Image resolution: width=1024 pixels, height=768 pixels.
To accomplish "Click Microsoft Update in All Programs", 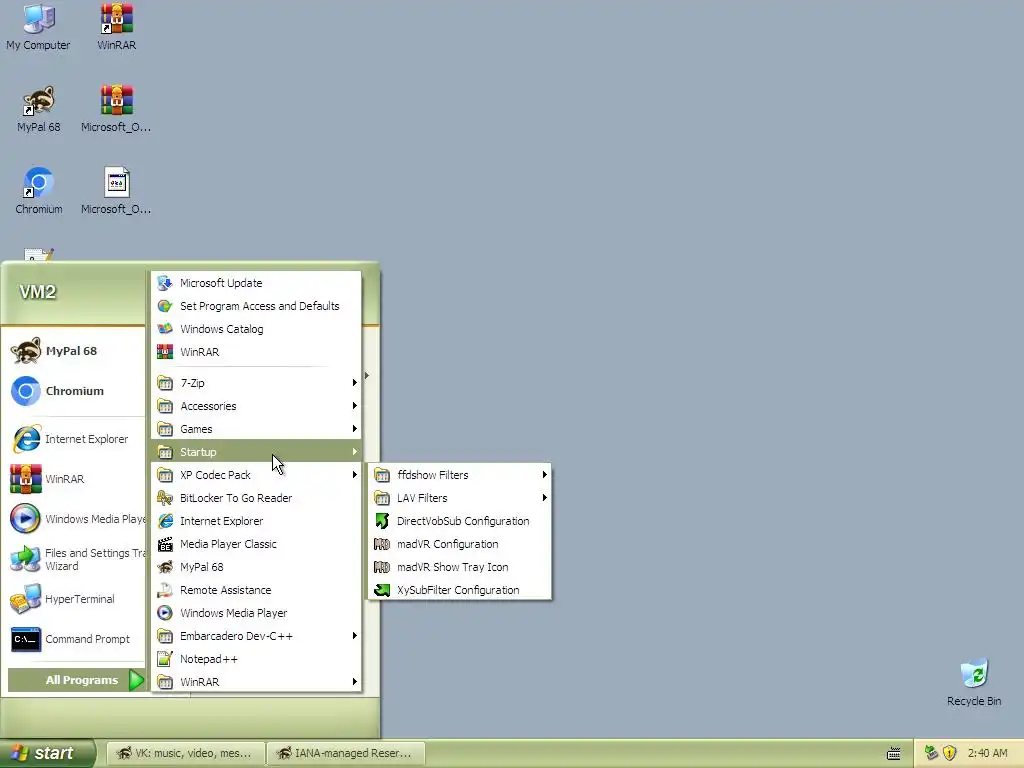I will coord(256,283).
